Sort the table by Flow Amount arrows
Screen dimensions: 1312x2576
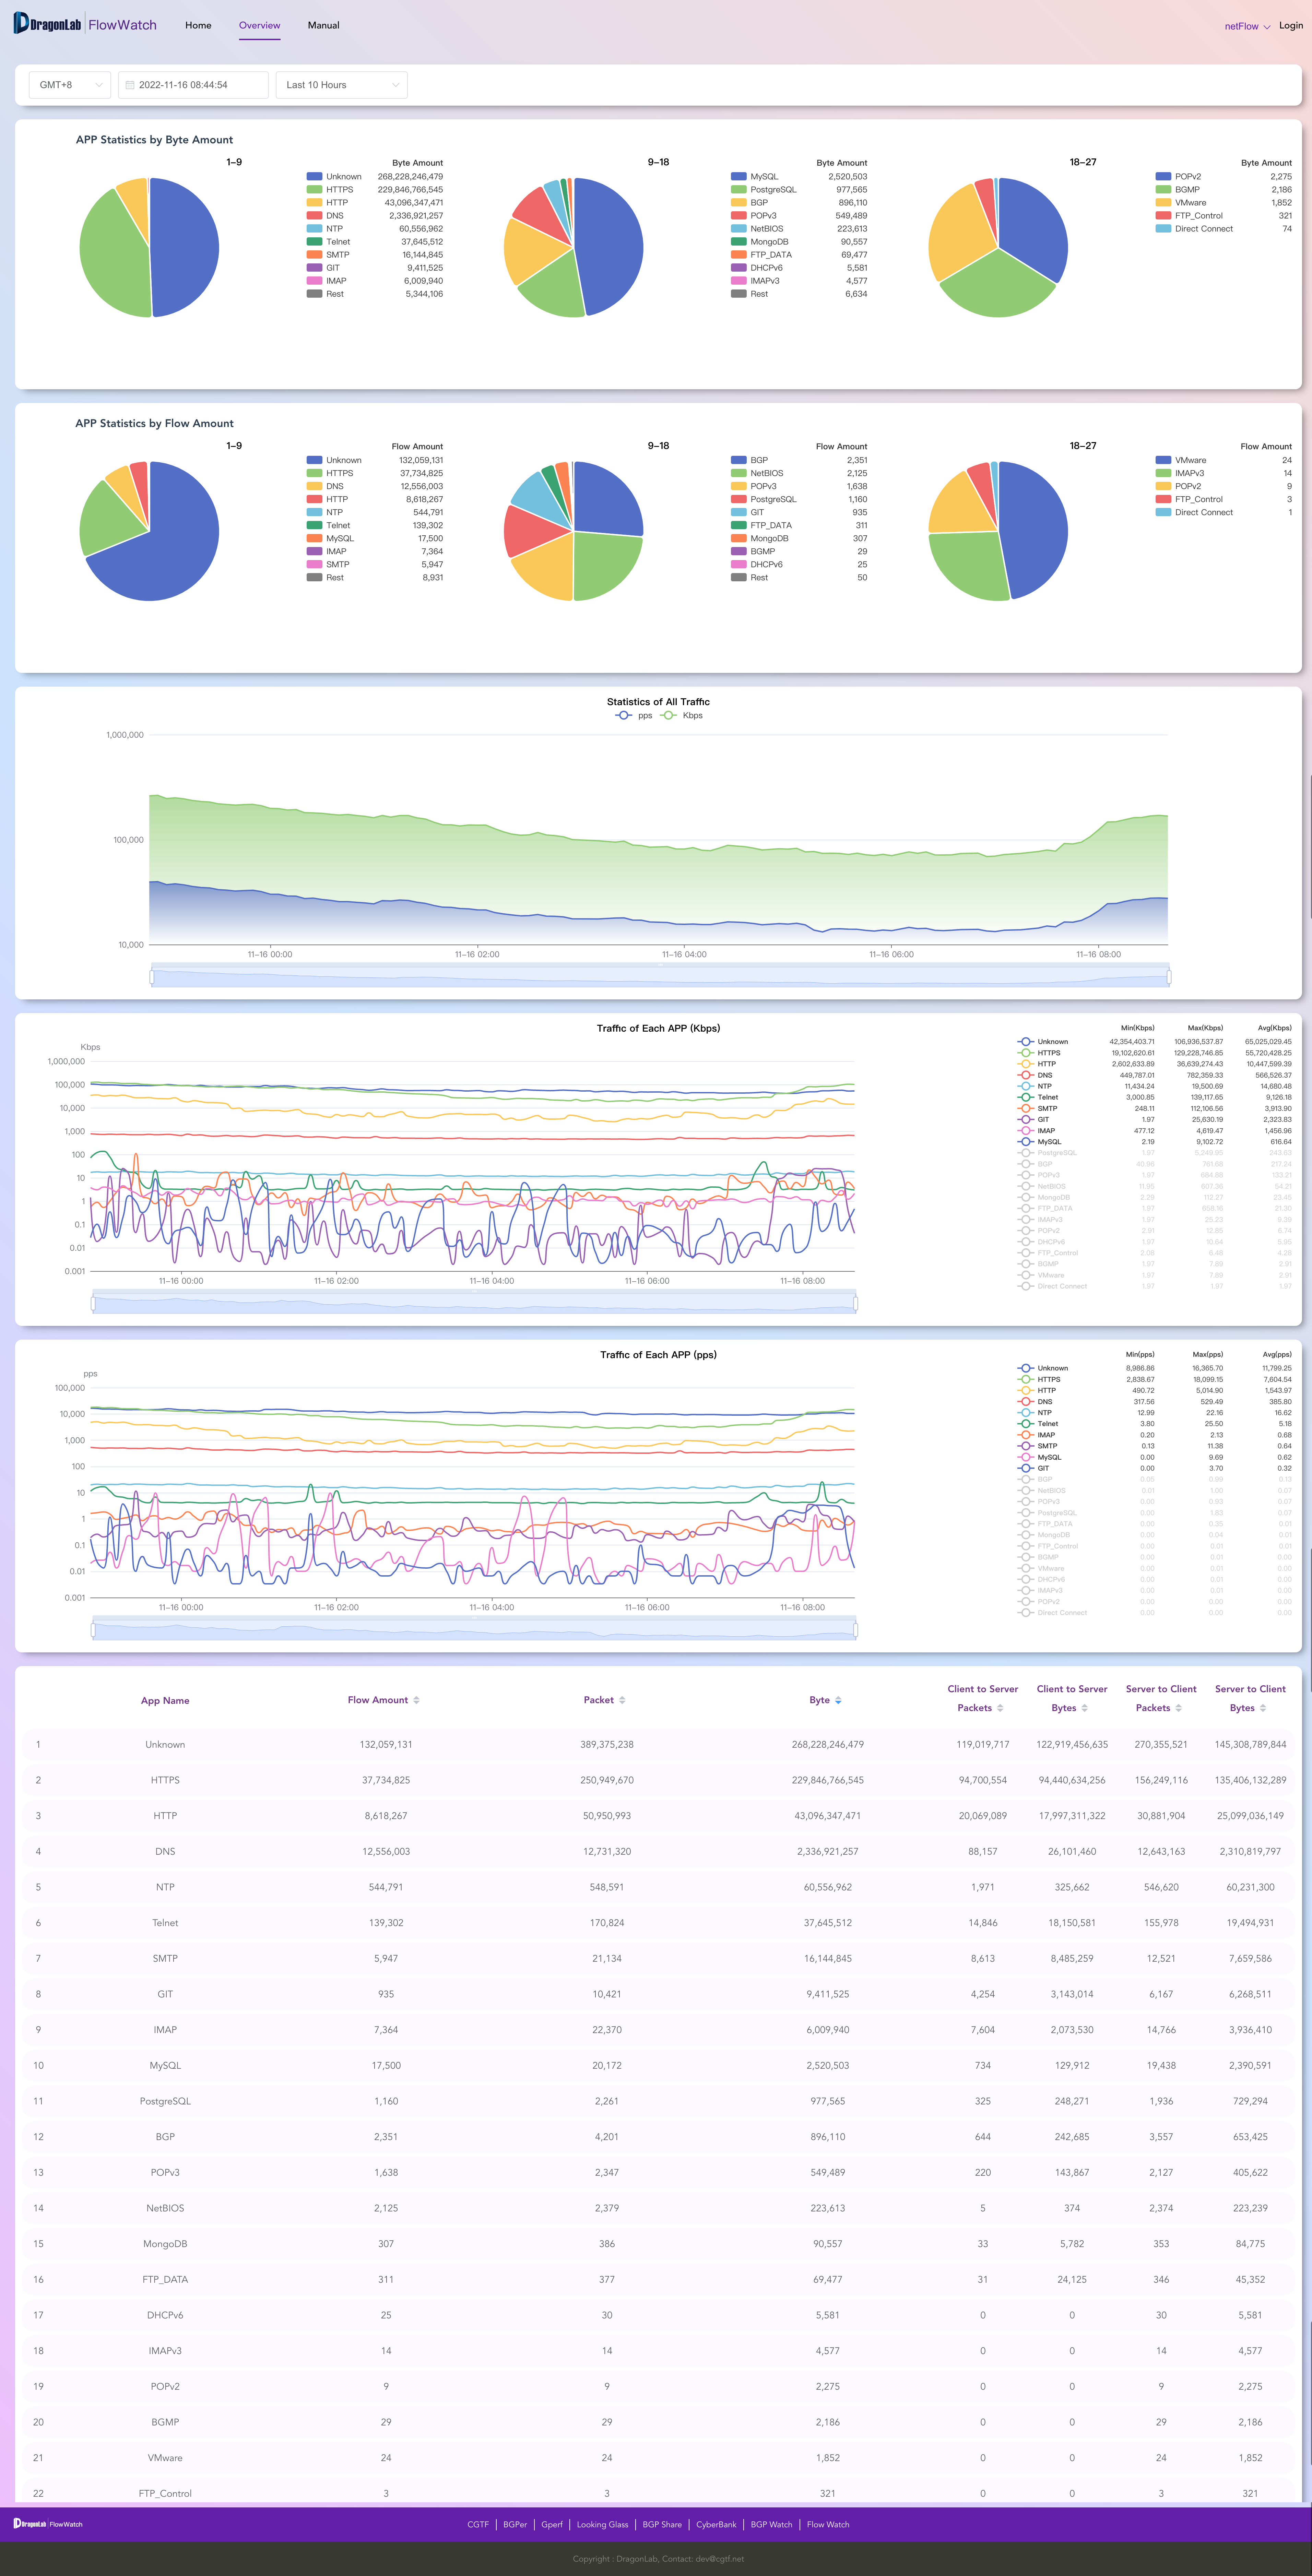[416, 1700]
